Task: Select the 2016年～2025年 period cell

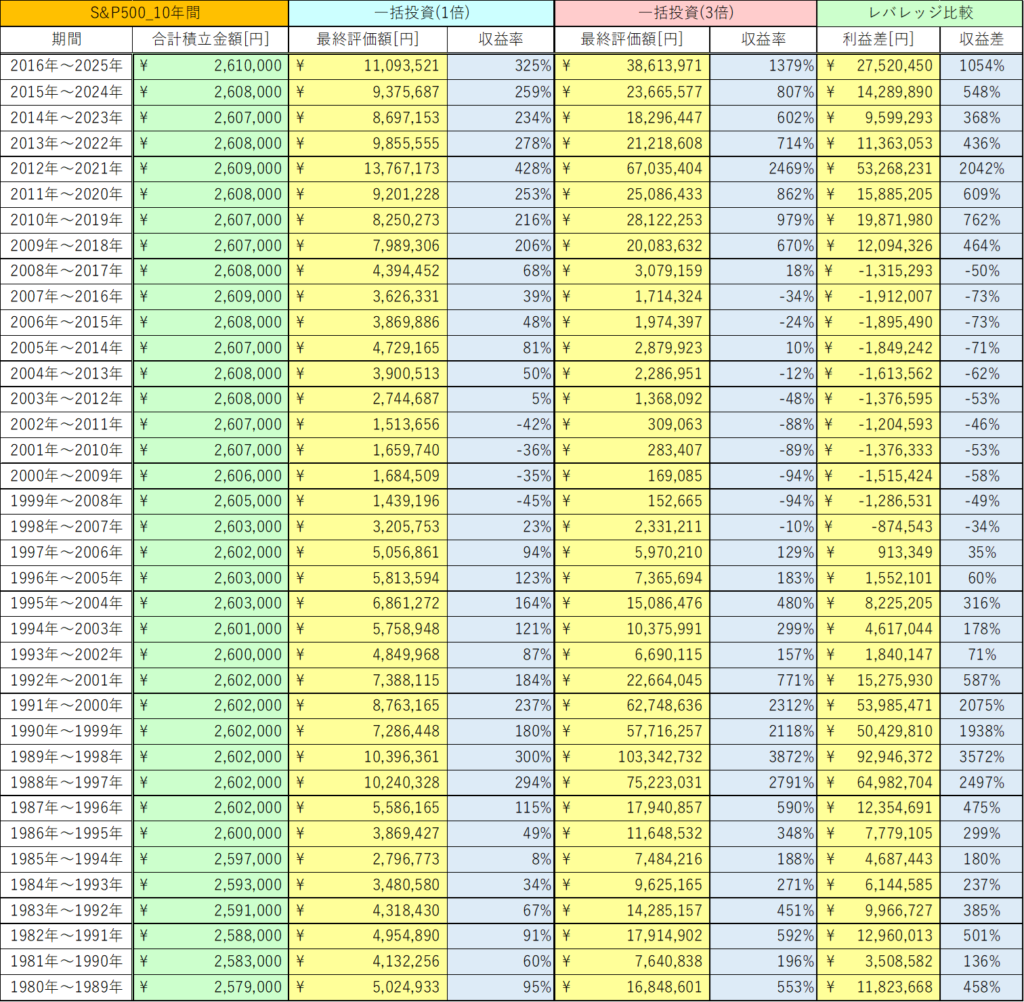Action: click(x=66, y=66)
